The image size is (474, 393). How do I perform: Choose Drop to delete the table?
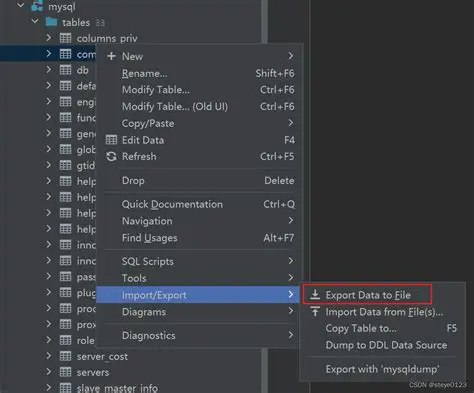[x=199, y=181]
